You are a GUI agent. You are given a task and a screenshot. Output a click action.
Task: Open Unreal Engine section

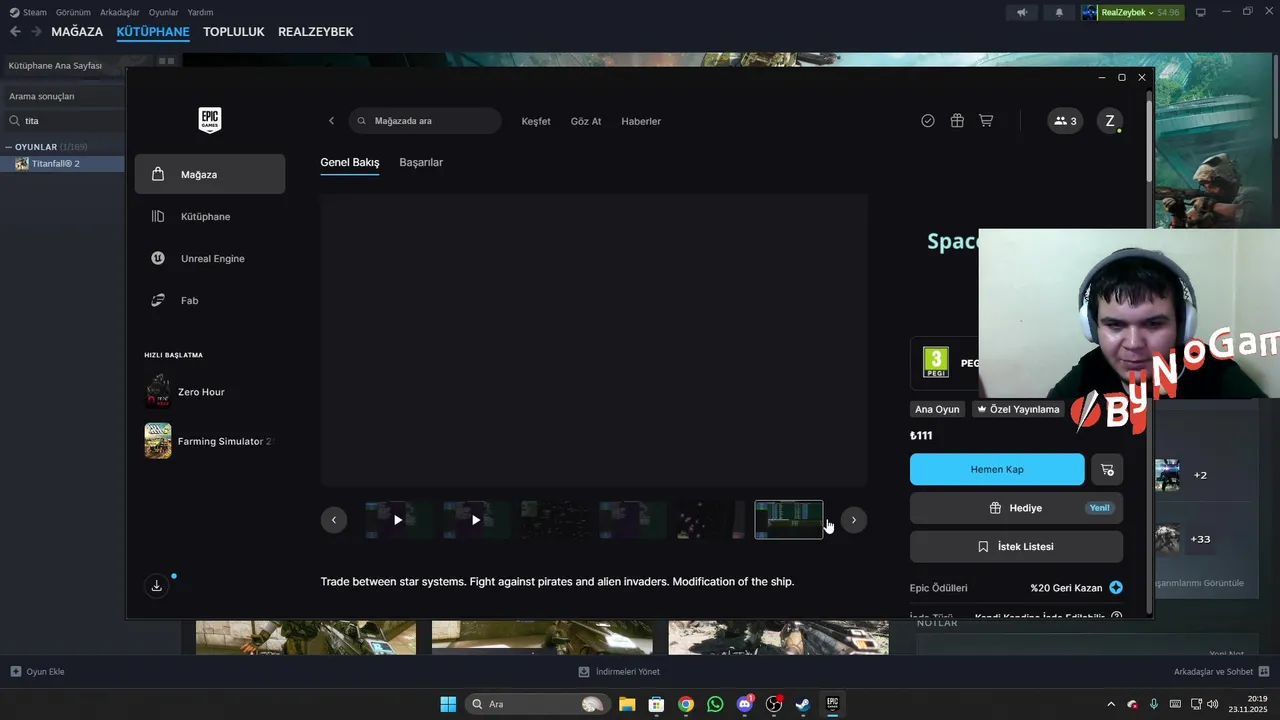[210, 258]
